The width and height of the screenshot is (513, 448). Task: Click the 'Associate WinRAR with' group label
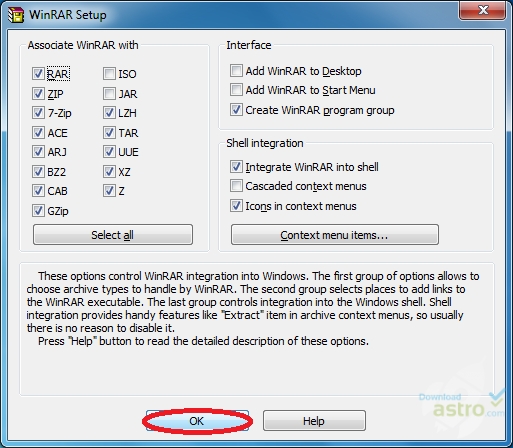coord(83,45)
